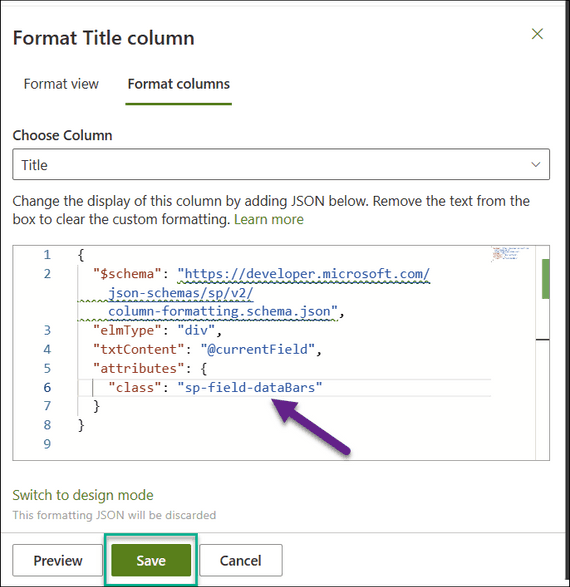570x587 pixels.
Task: Click line number 6 in gutter
Action: click(47, 387)
